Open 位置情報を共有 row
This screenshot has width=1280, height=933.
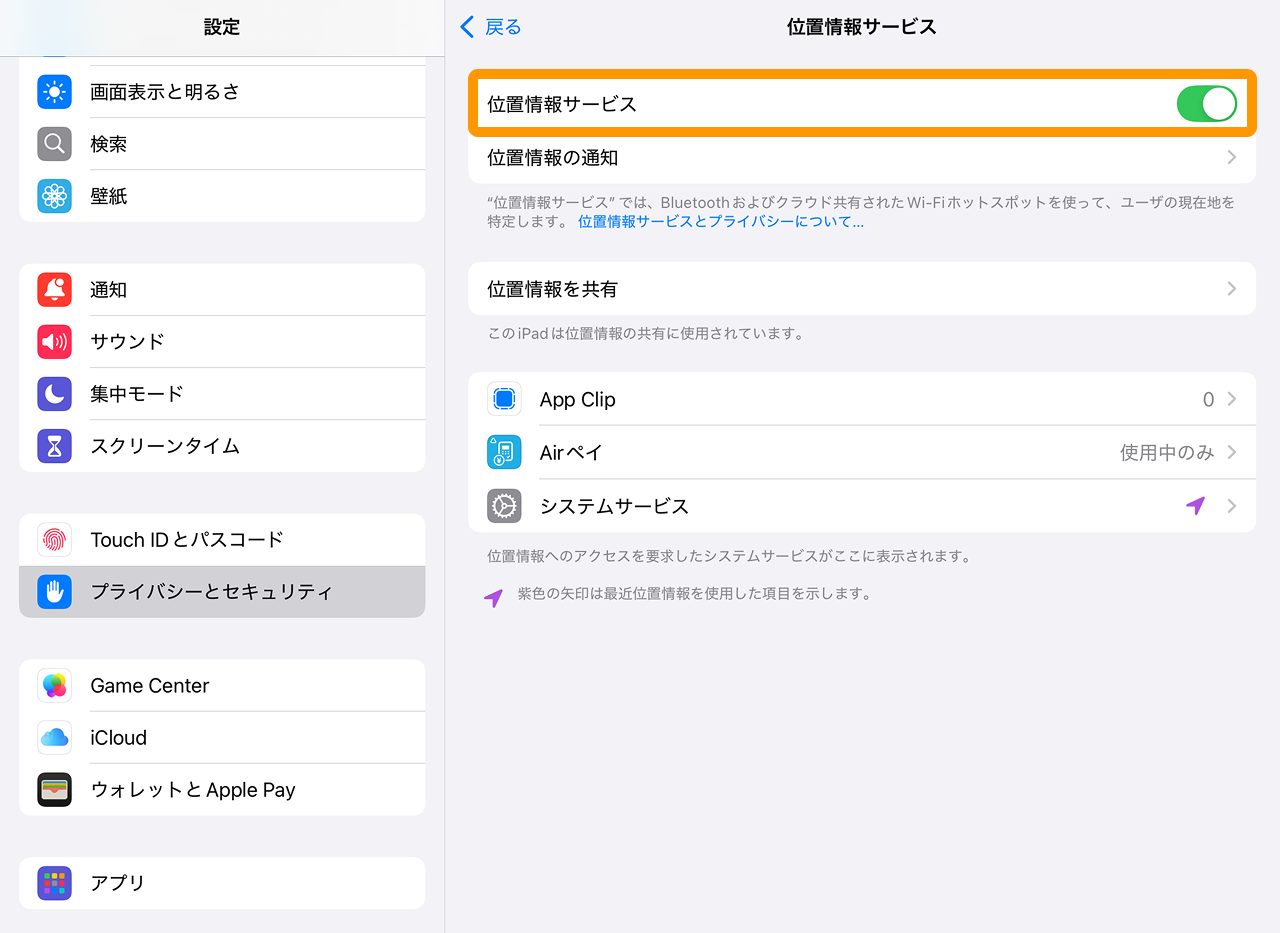coord(862,289)
